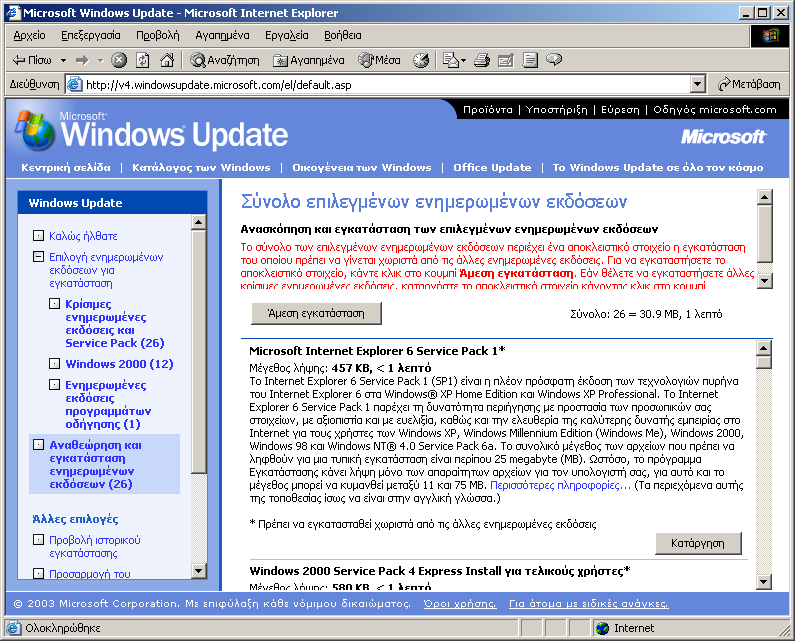
Task: Click the Stop loading icon
Action: (119, 60)
